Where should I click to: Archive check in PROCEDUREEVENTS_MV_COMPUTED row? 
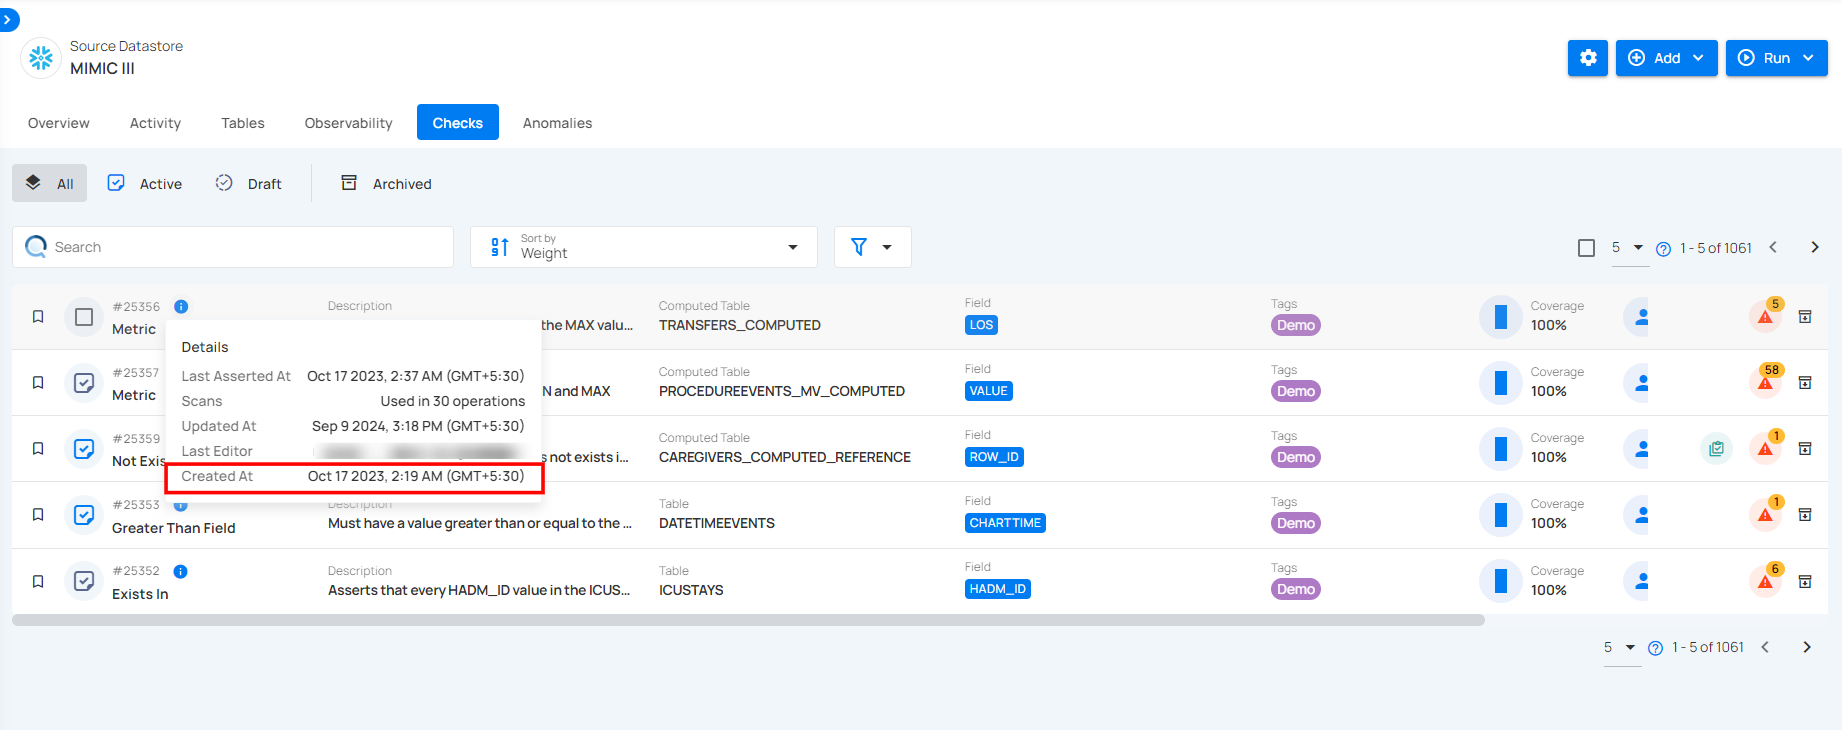coord(1805,383)
